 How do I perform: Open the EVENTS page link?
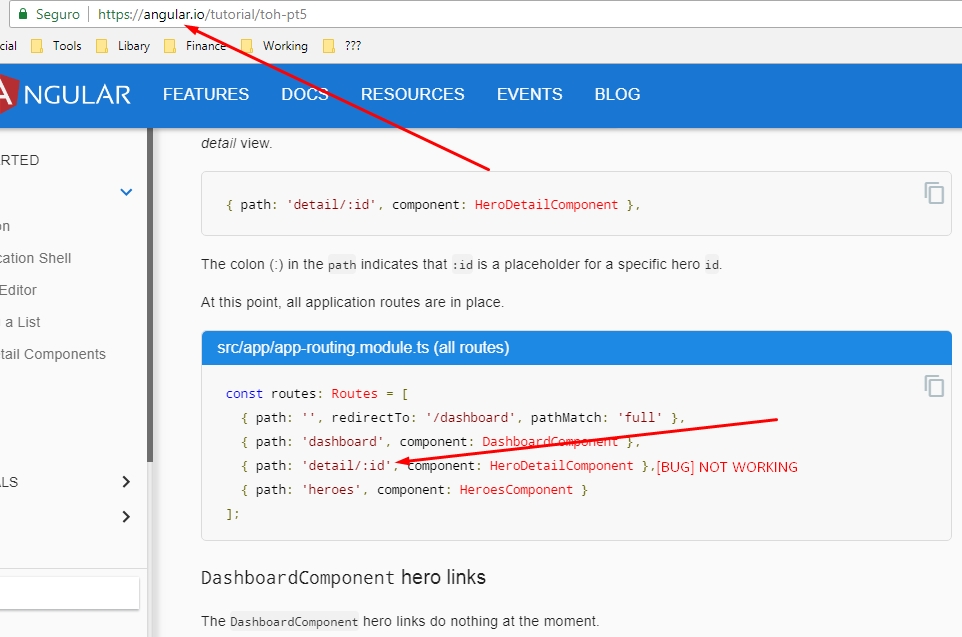point(529,94)
